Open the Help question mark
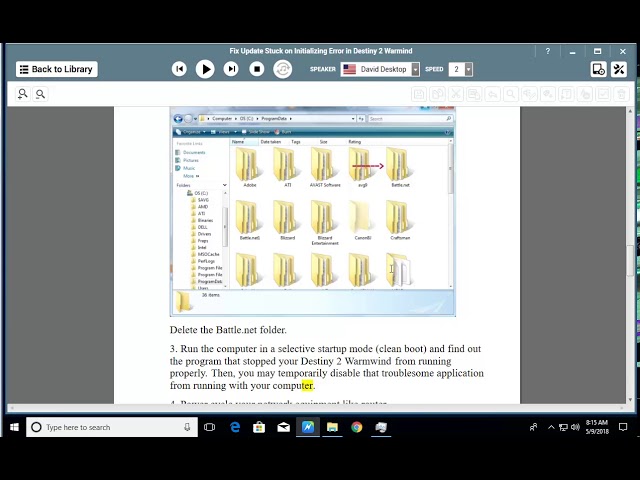Viewport: 640px width, 480px height. tap(548, 51)
